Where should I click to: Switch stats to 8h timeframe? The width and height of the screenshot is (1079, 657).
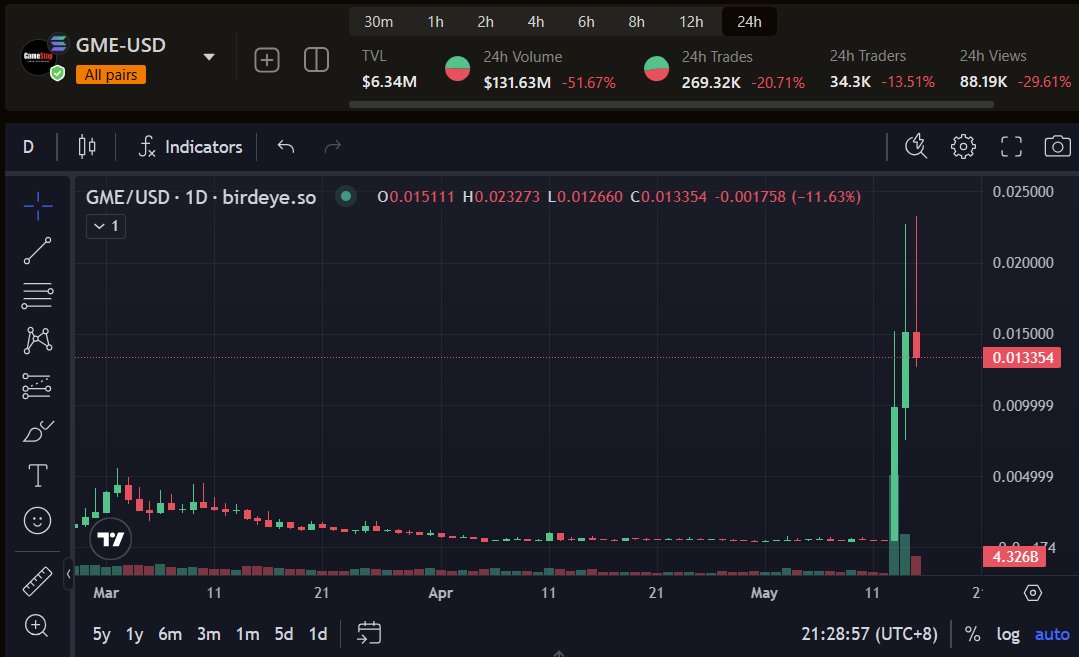[637, 22]
